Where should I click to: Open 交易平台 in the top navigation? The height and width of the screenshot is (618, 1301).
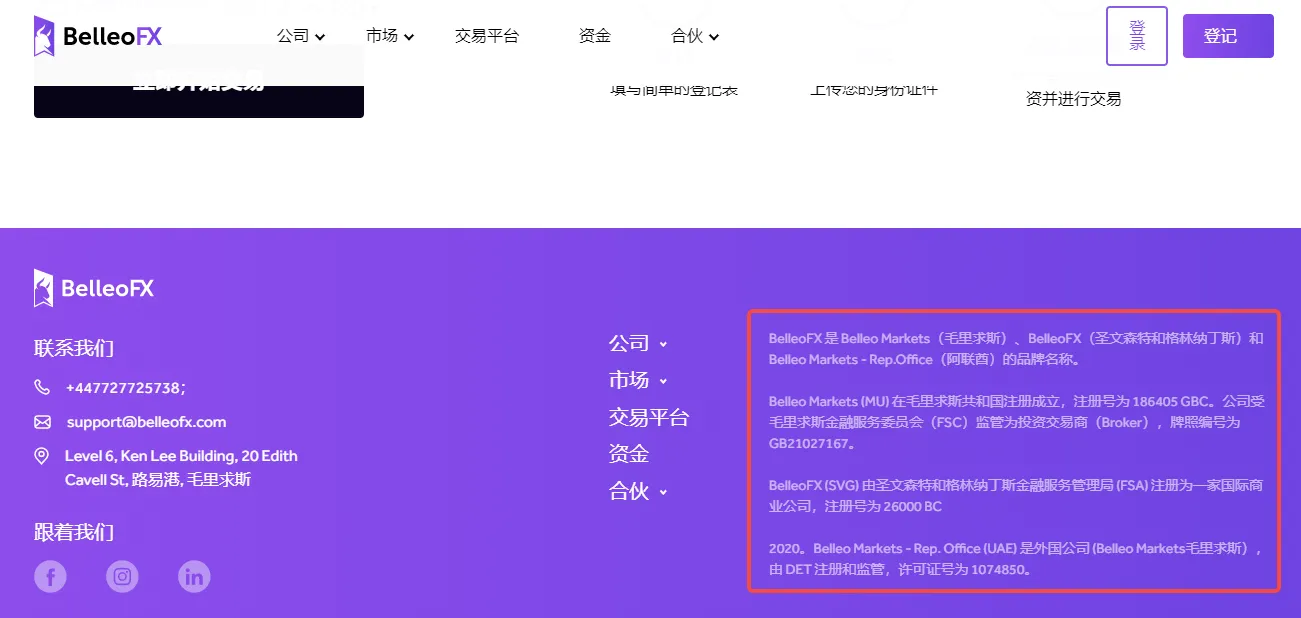click(x=487, y=36)
